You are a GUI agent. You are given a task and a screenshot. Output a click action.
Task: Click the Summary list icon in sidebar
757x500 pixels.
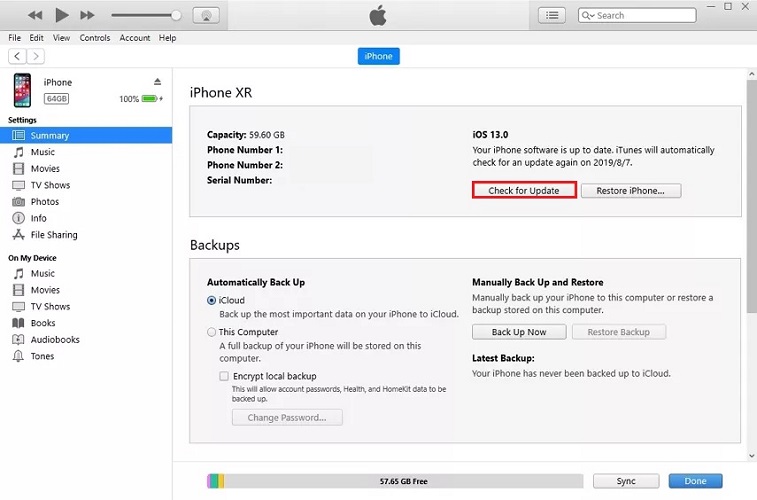click(x=18, y=136)
